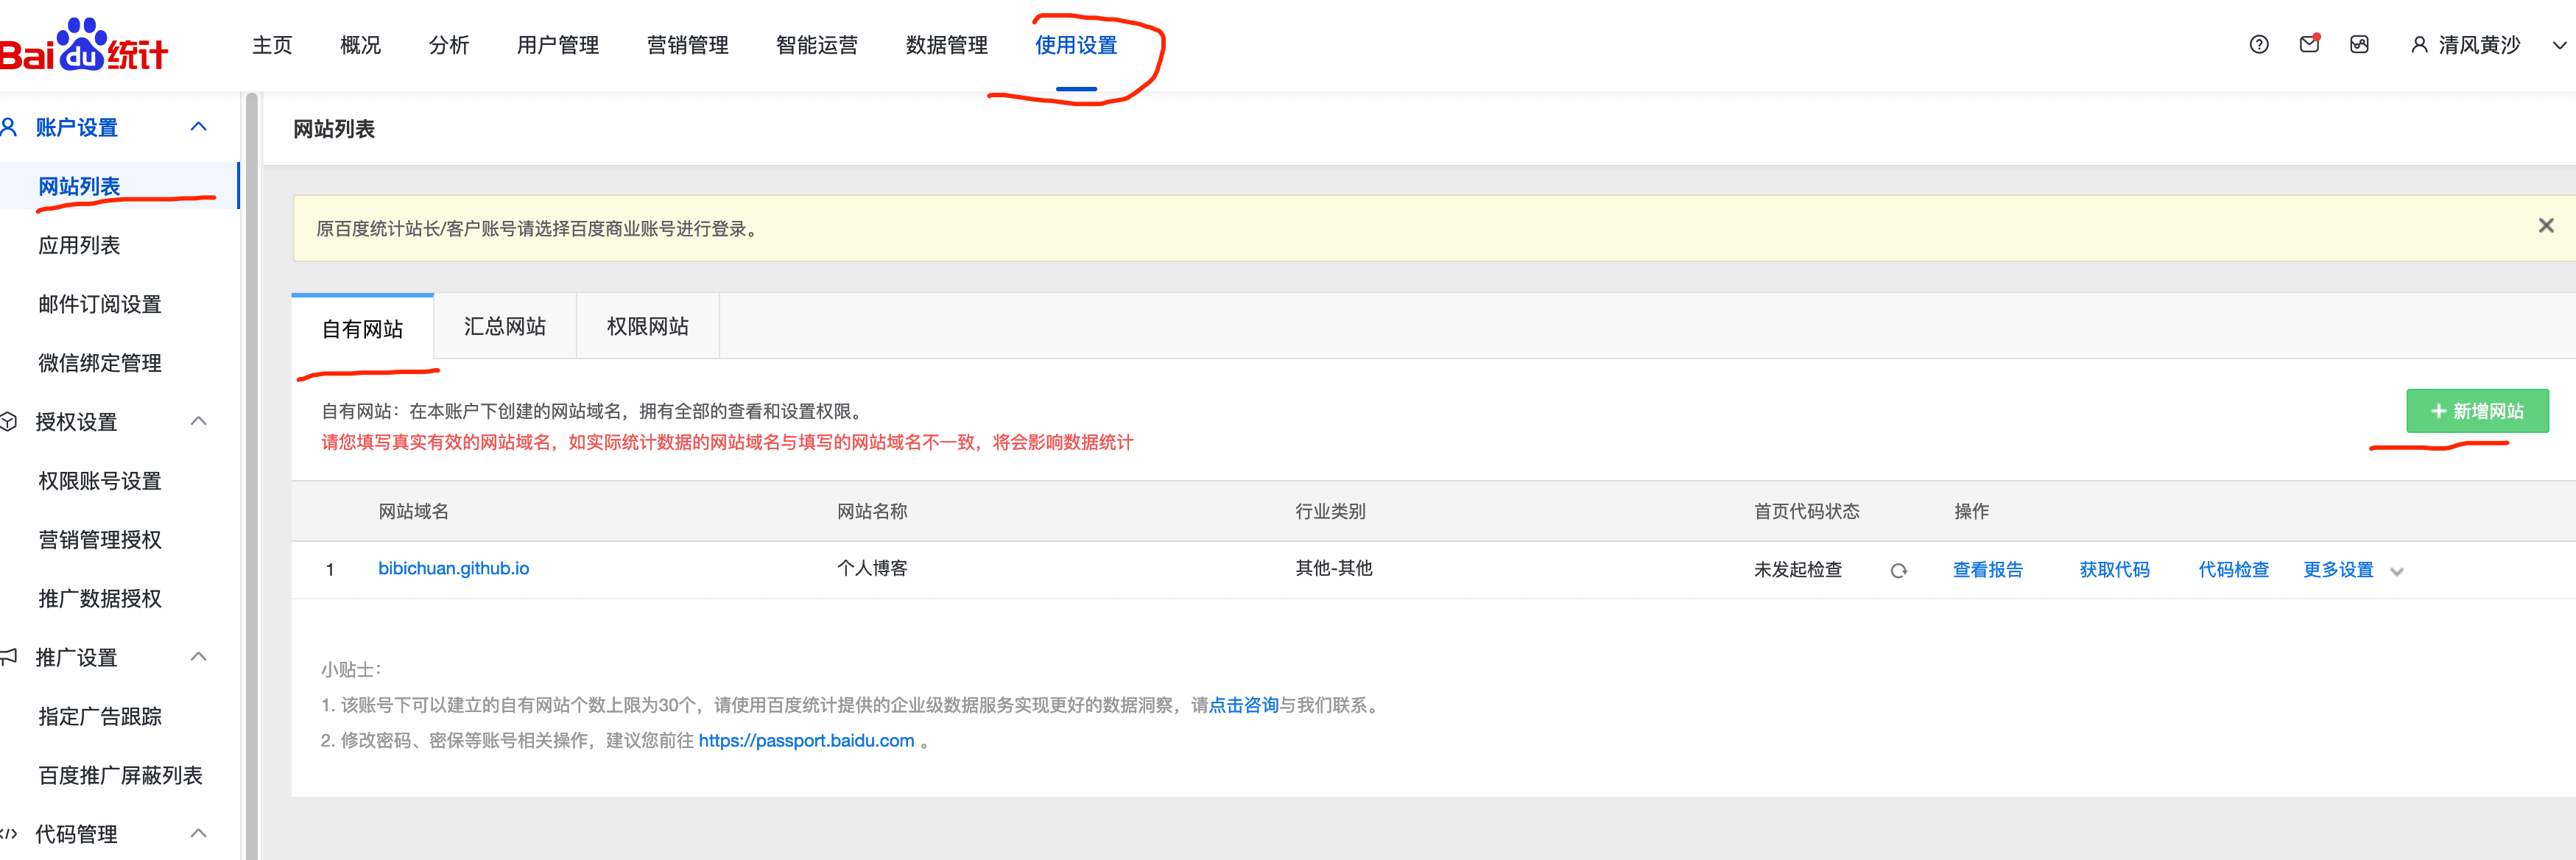Select 应用列表 in the sidebar
2576x860 pixels.
pyautogui.click(x=79, y=245)
